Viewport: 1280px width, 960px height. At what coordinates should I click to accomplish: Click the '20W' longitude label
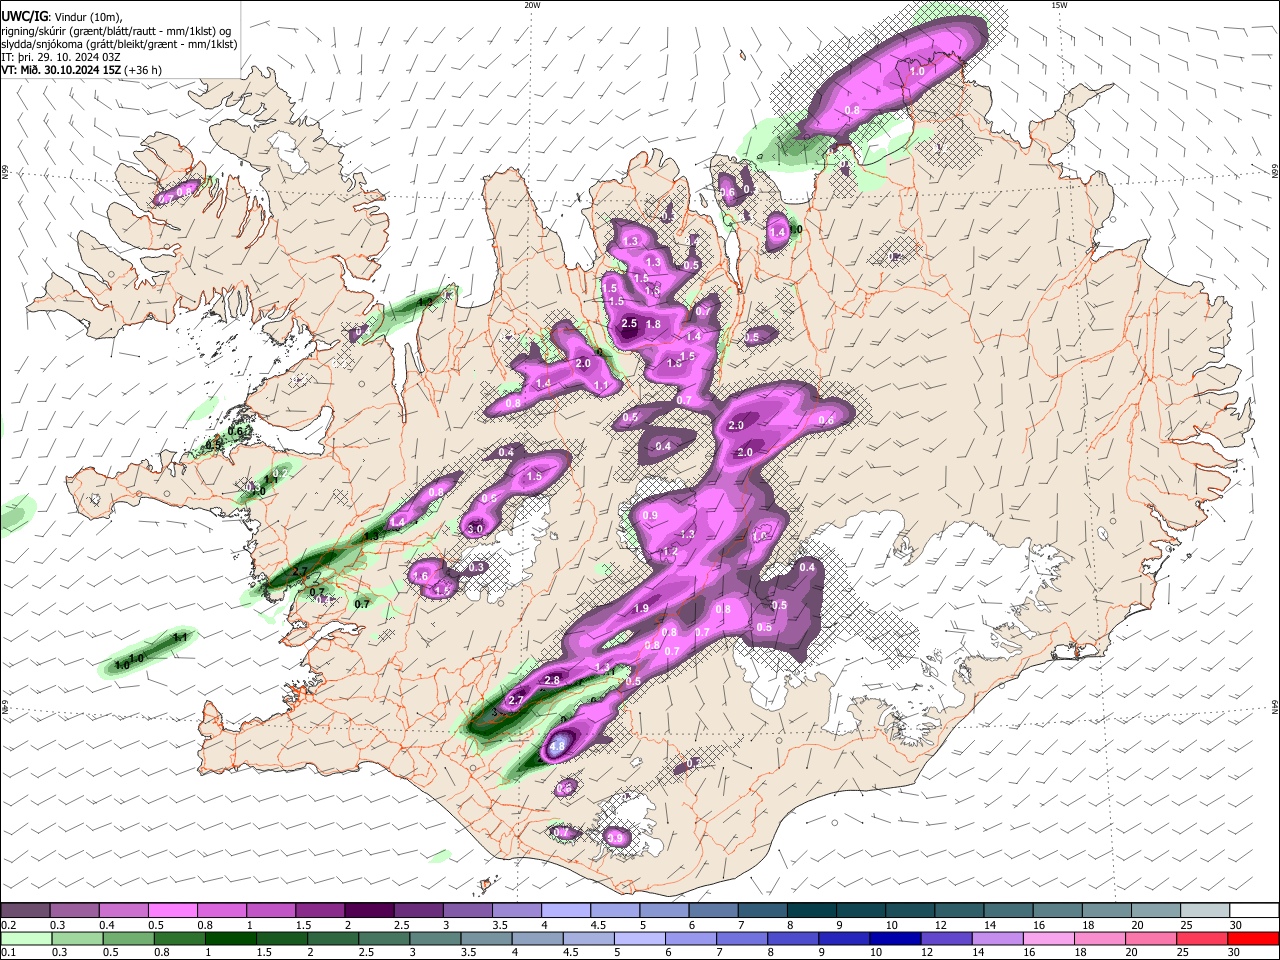533,5
